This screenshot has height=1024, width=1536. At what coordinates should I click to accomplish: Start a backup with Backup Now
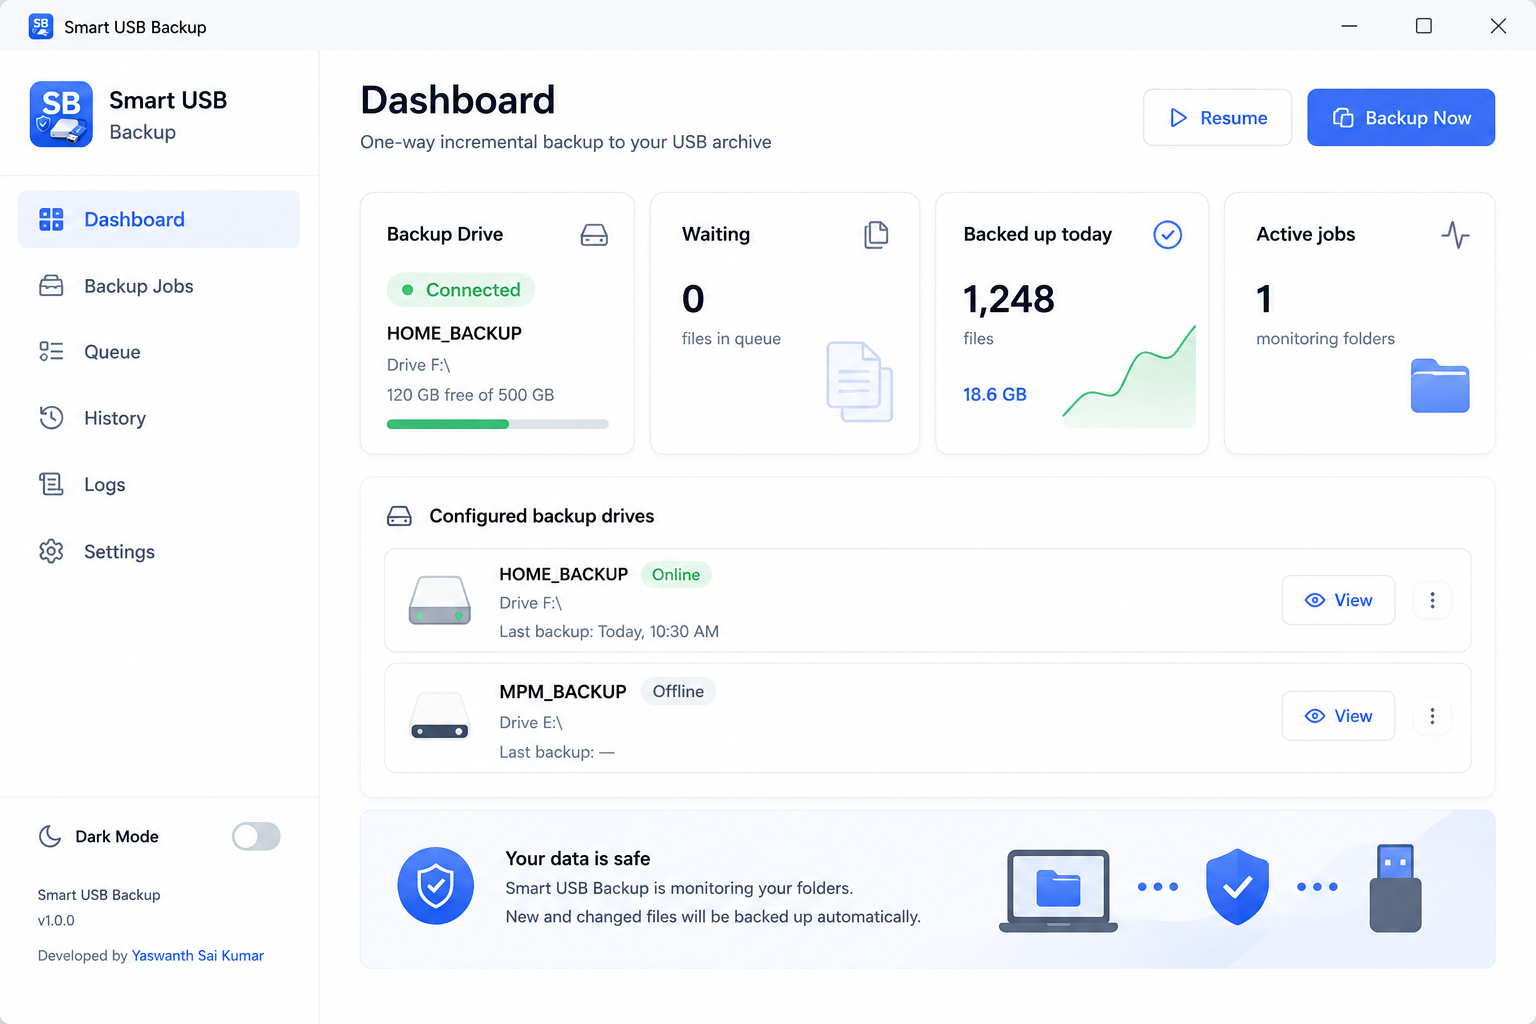(1401, 118)
